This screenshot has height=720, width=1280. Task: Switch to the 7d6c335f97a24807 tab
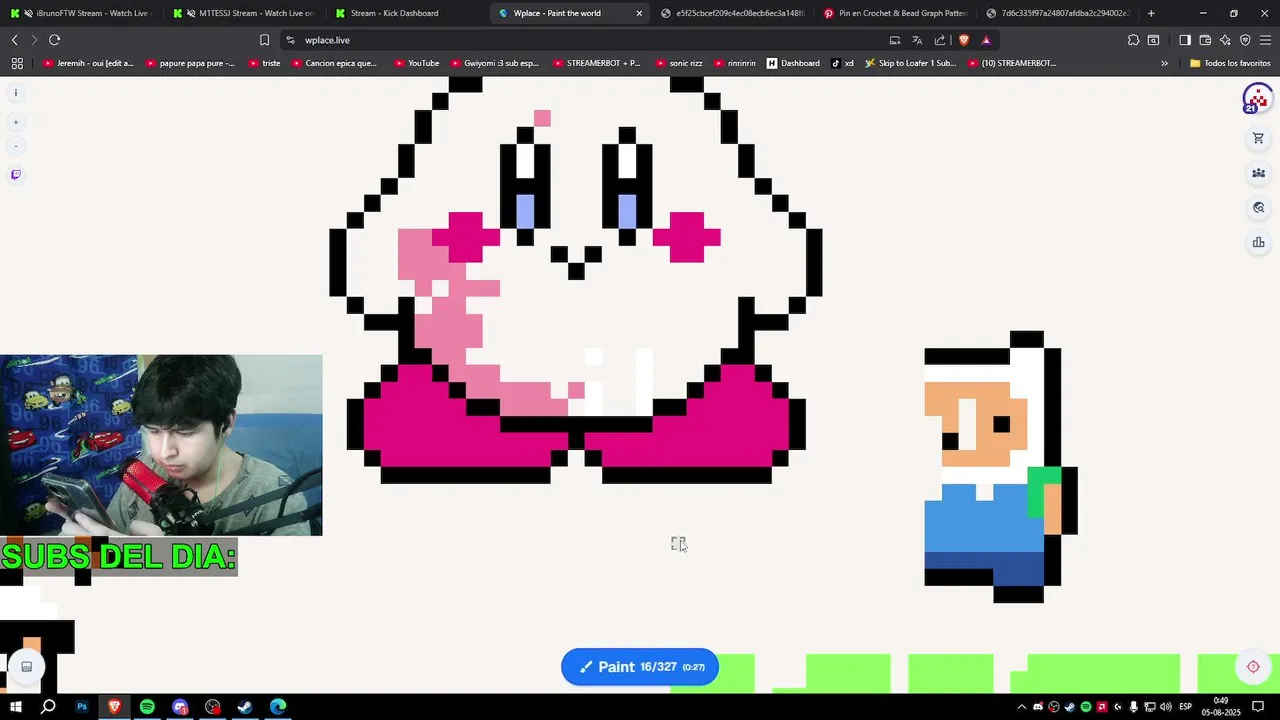click(x=1058, y=13)
